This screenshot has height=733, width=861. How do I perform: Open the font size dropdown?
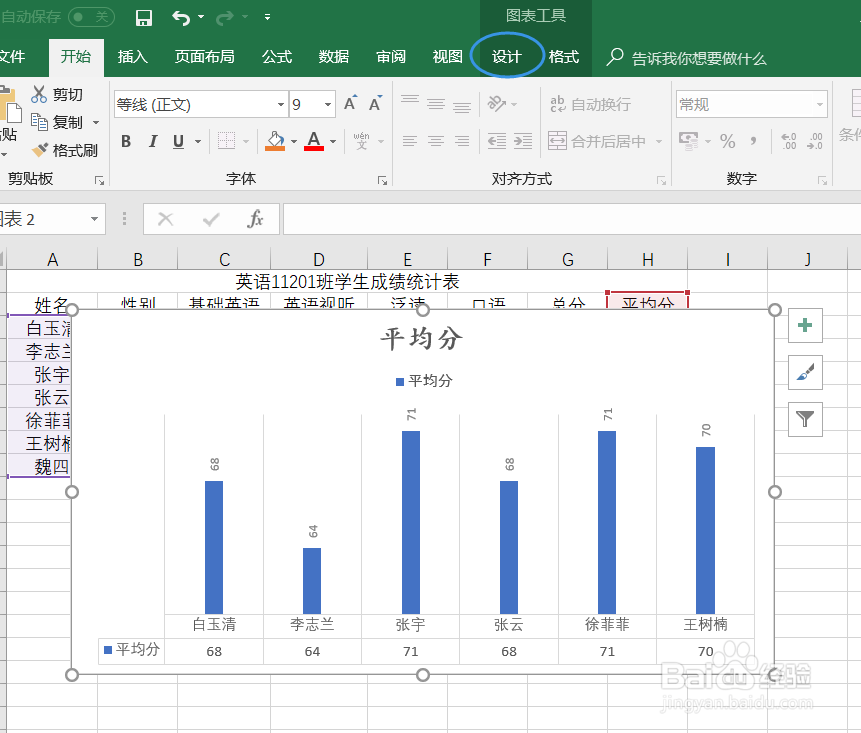[x=328, y=104]
